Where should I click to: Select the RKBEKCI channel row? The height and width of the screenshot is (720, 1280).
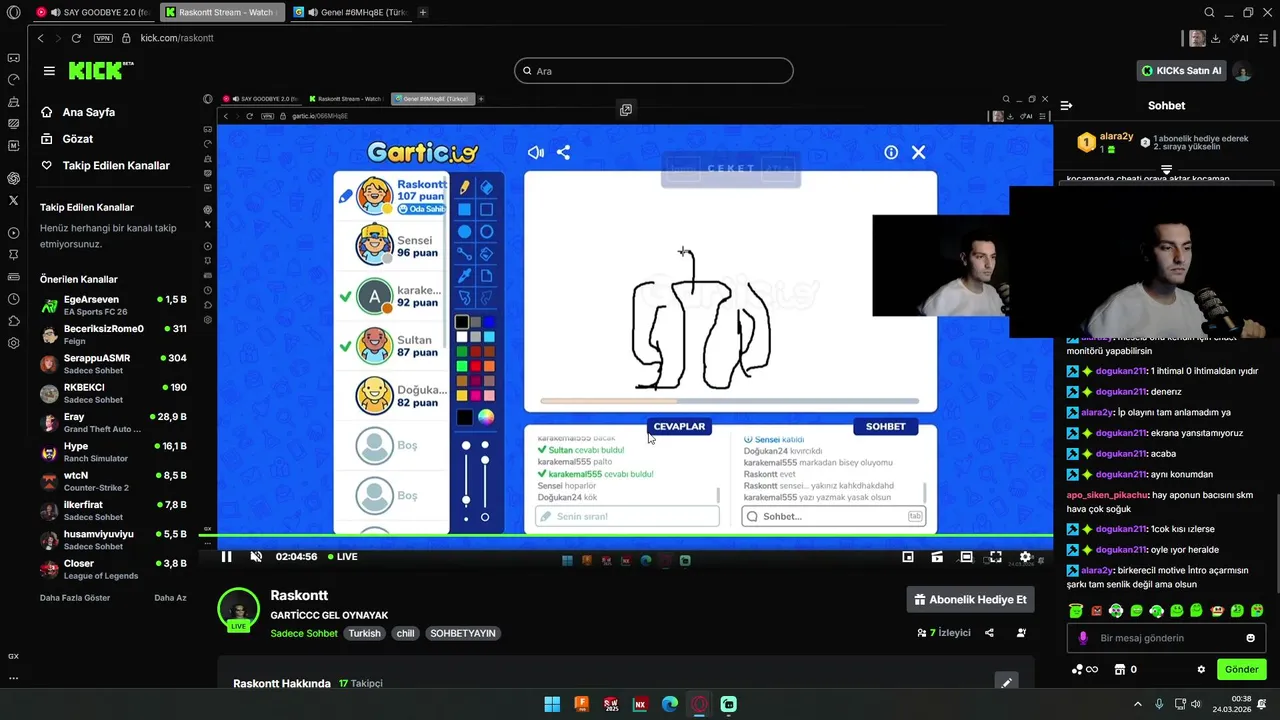coord(113,393)
